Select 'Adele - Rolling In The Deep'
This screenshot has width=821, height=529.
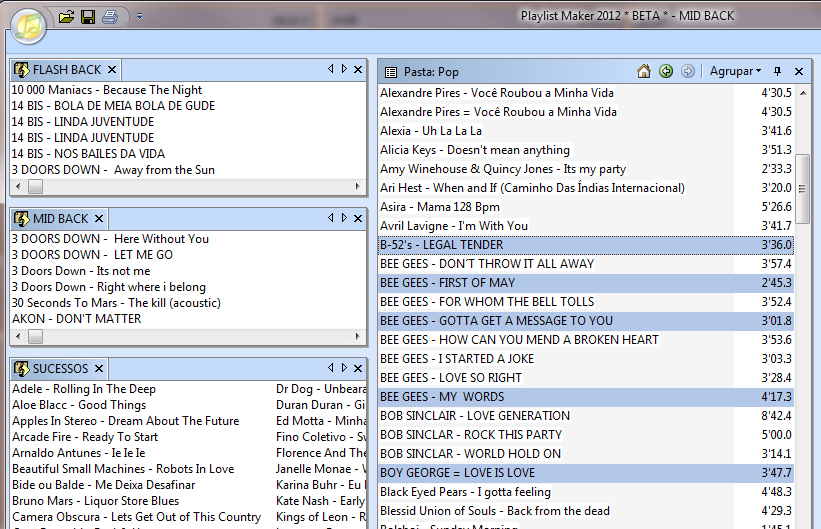click(x=84, y=389)
